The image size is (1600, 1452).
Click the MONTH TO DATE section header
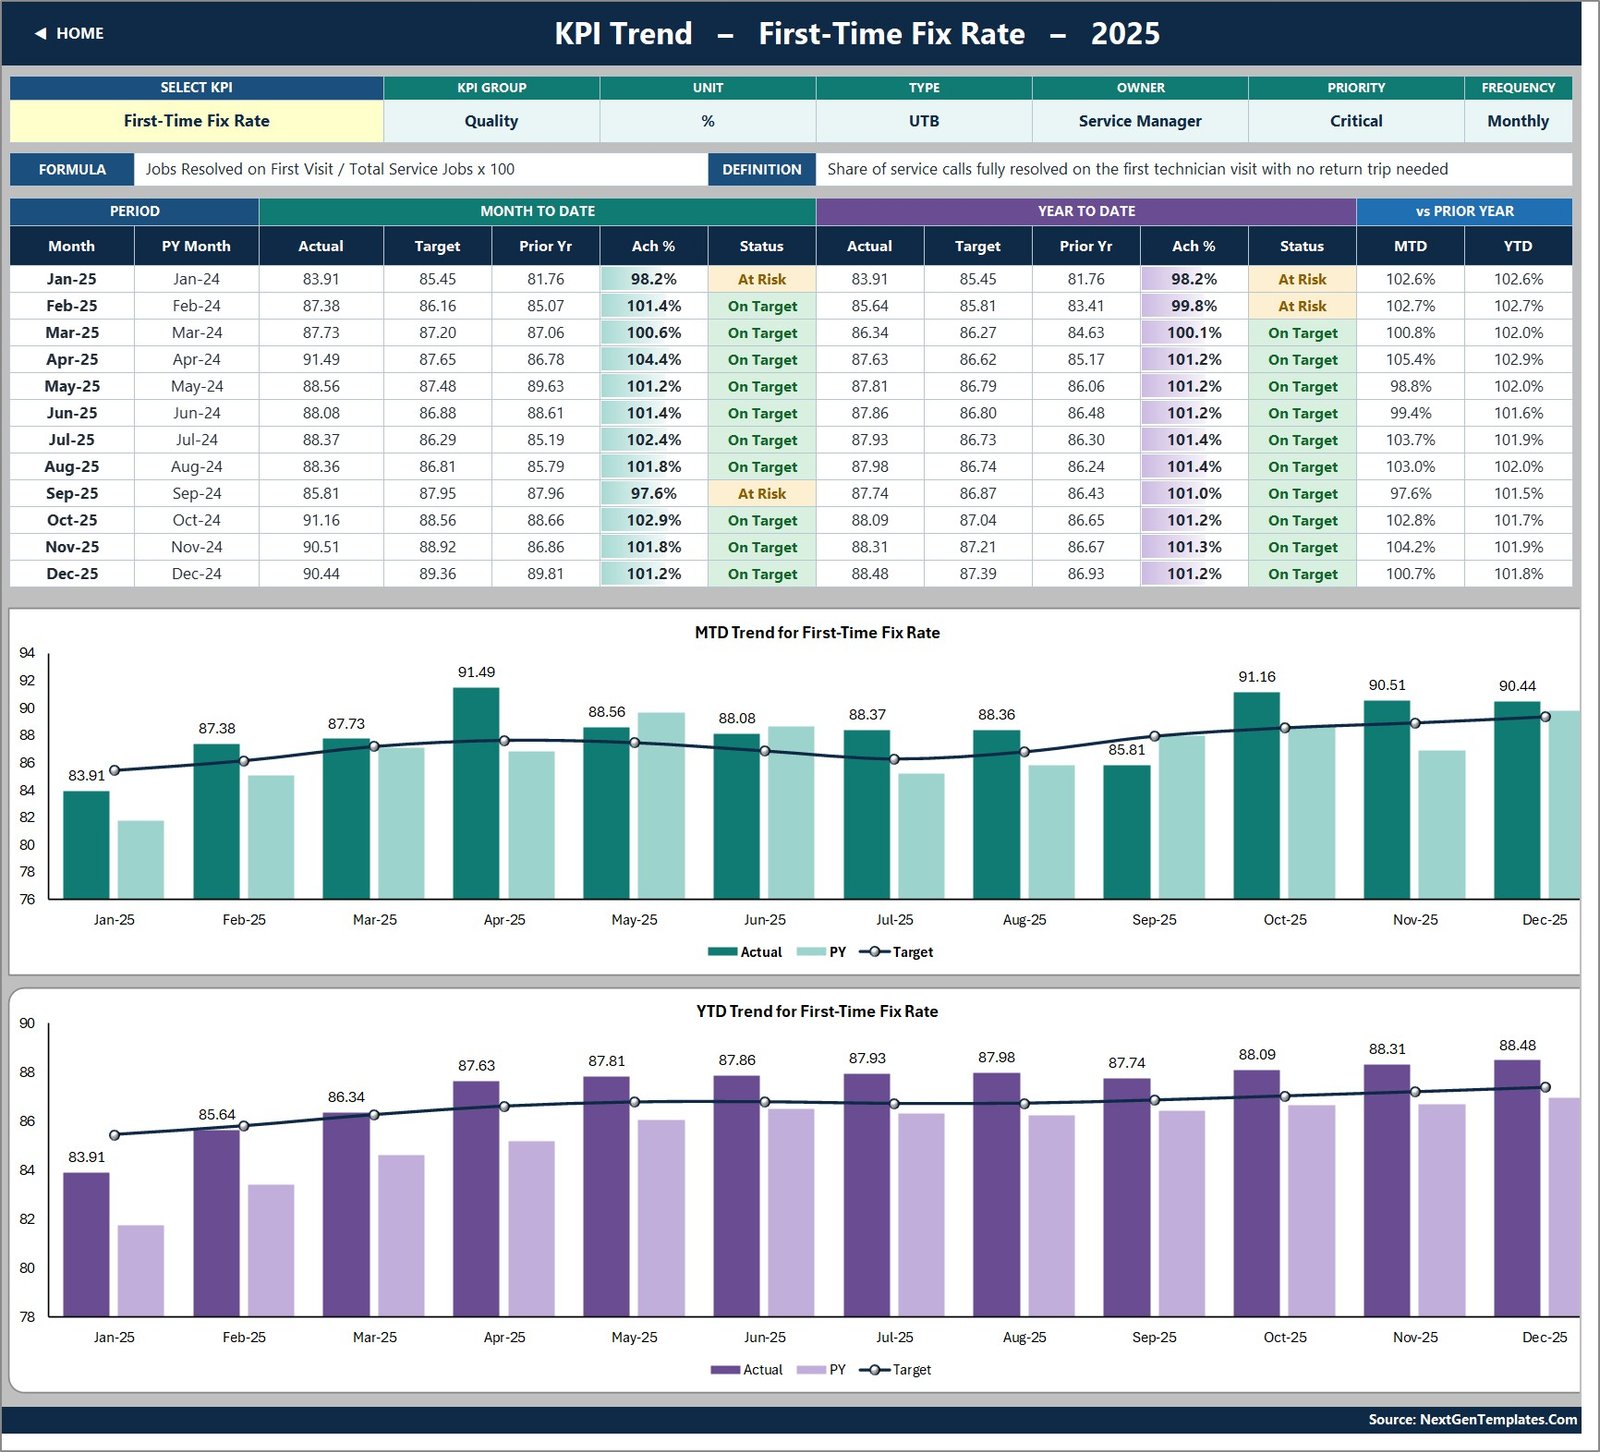537,211
